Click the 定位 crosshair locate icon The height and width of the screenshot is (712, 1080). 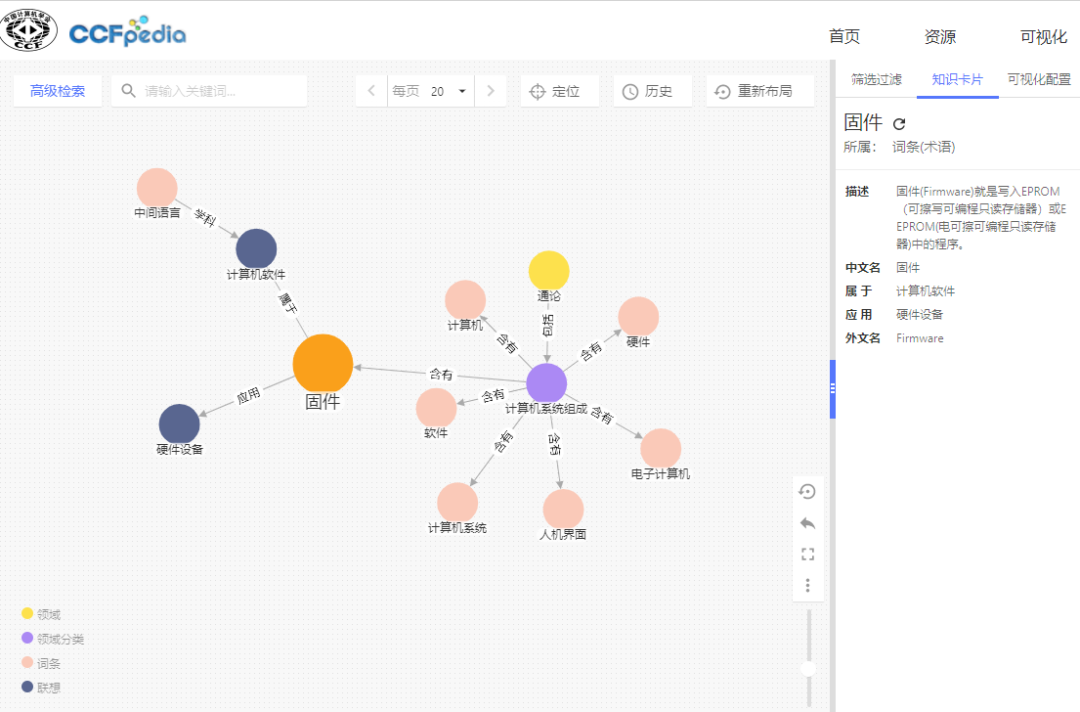(538, 90)
